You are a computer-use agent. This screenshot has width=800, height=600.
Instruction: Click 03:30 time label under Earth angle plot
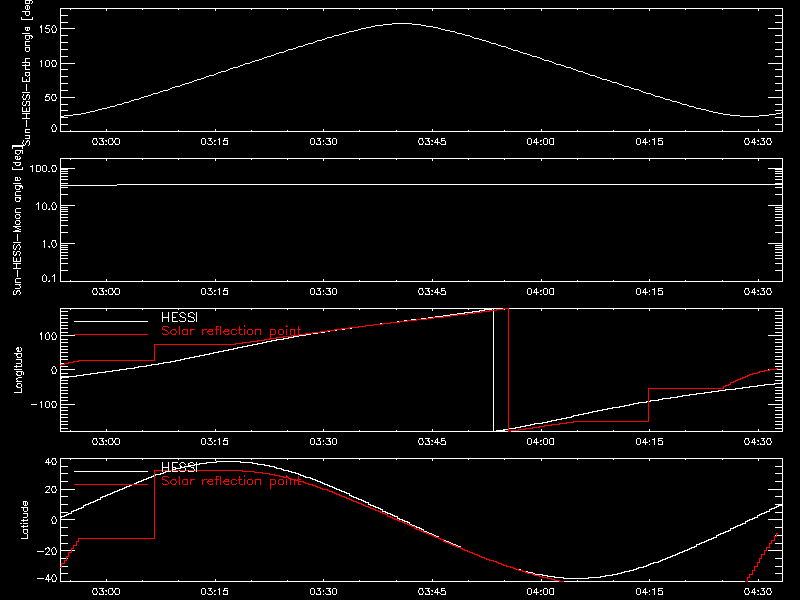[323, 141]
